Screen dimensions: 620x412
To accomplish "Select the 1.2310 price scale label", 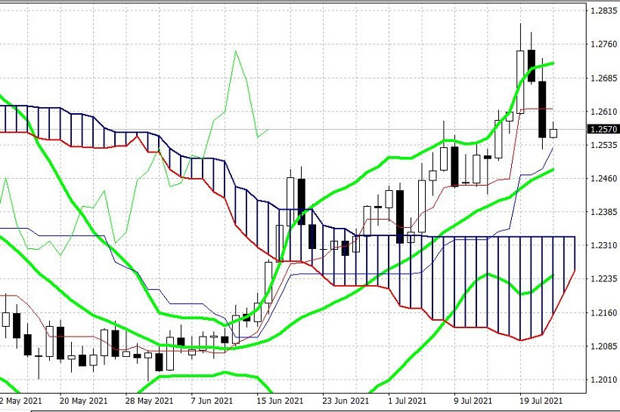I will coord(603,245).
